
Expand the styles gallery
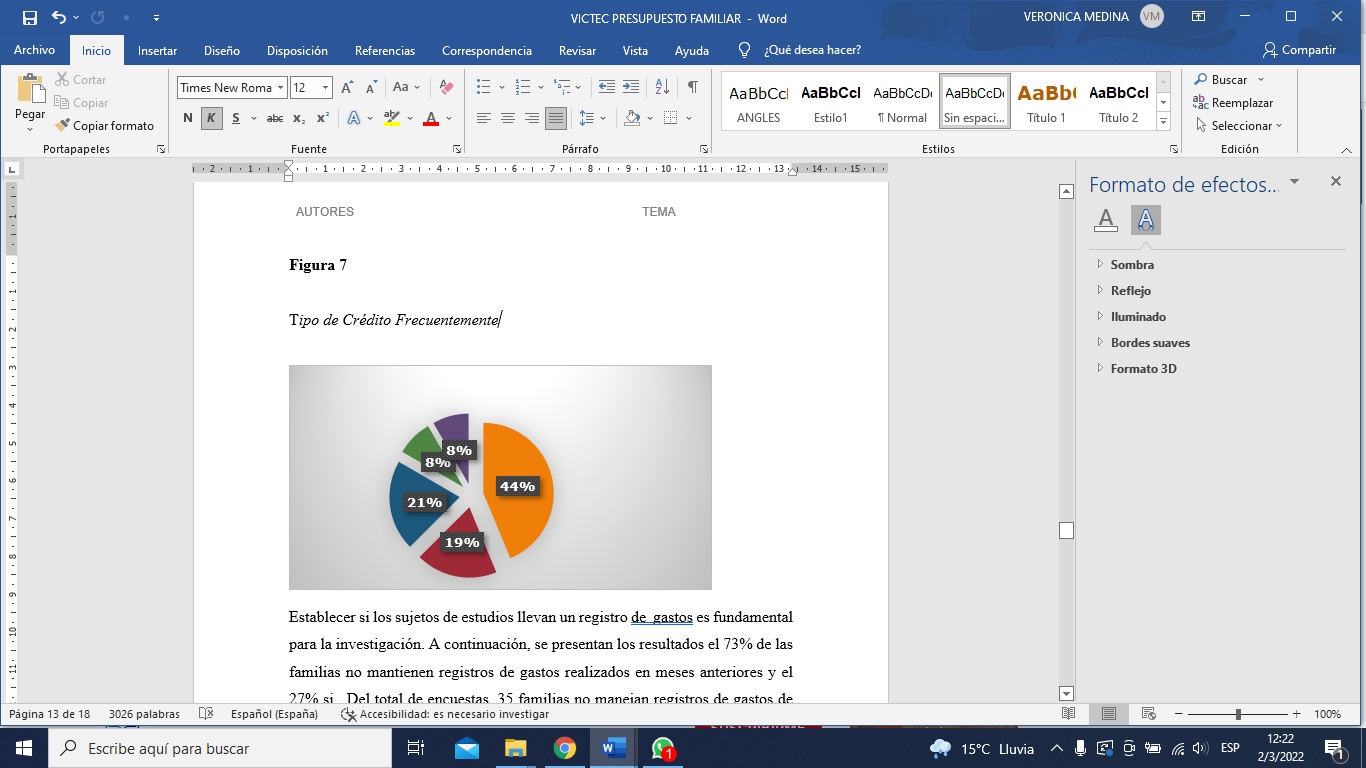pyautogui.click(x=1163, y=122)
